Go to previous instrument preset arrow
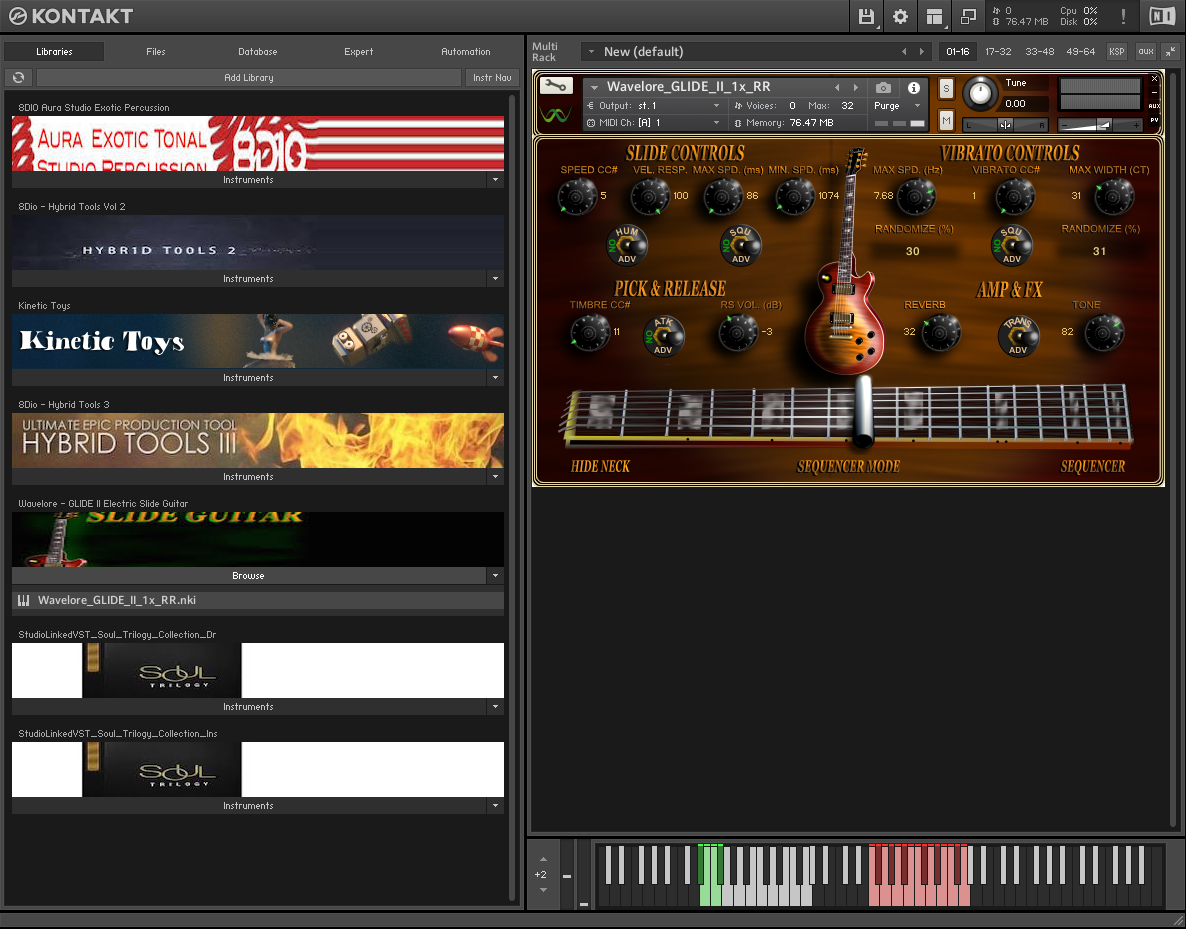Image resolution: width=1186 pixels, height=929 pixels. point(837,87)
